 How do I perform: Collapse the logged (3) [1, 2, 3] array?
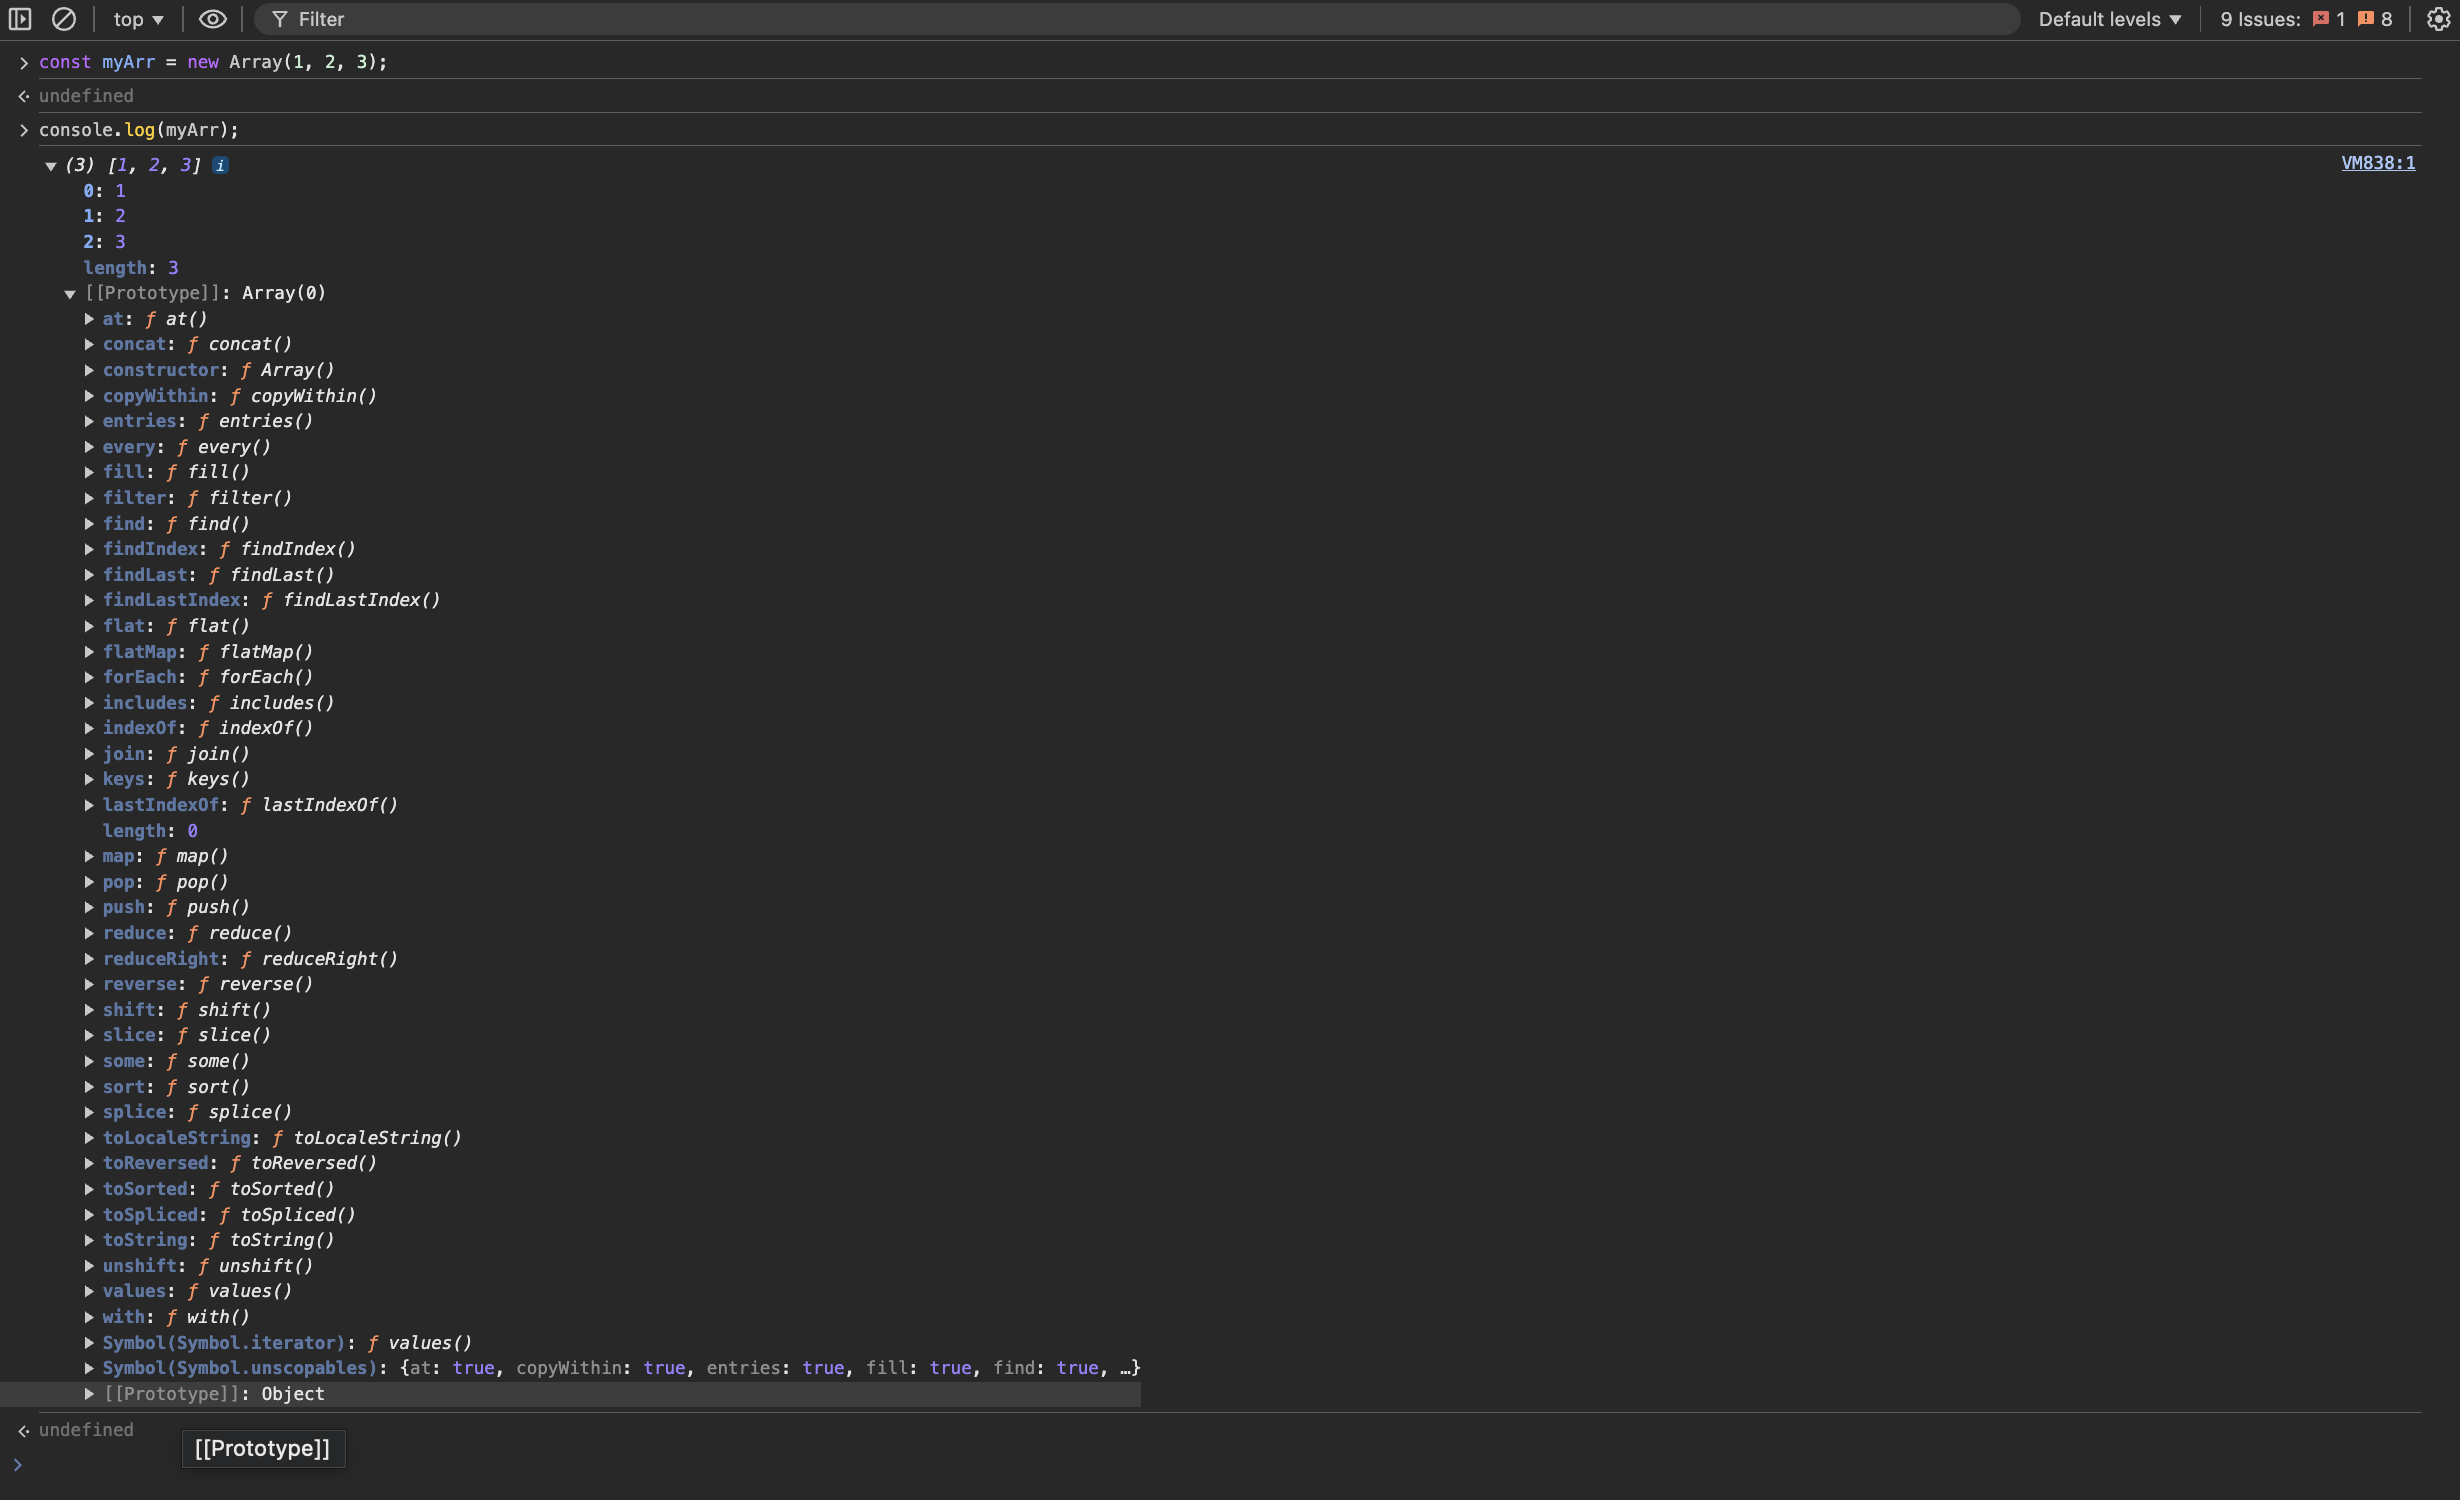click(x=50, y=166)
